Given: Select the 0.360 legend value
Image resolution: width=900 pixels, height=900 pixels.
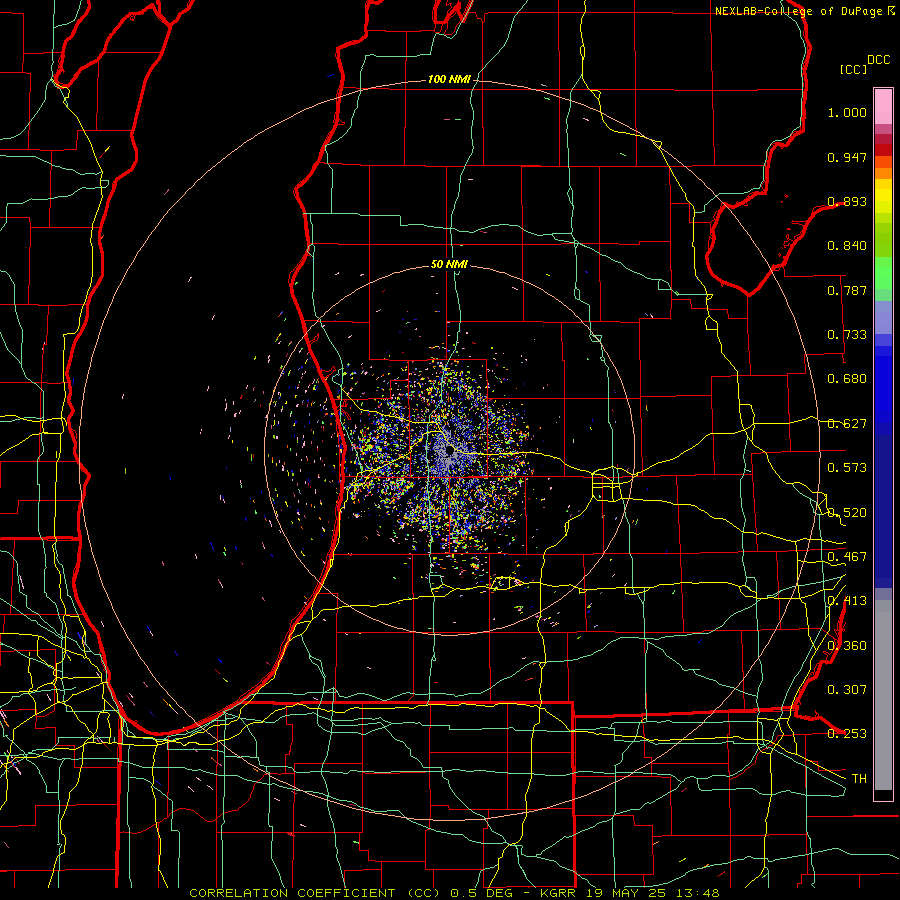Looking at the screenshot, I should point(847,646).
